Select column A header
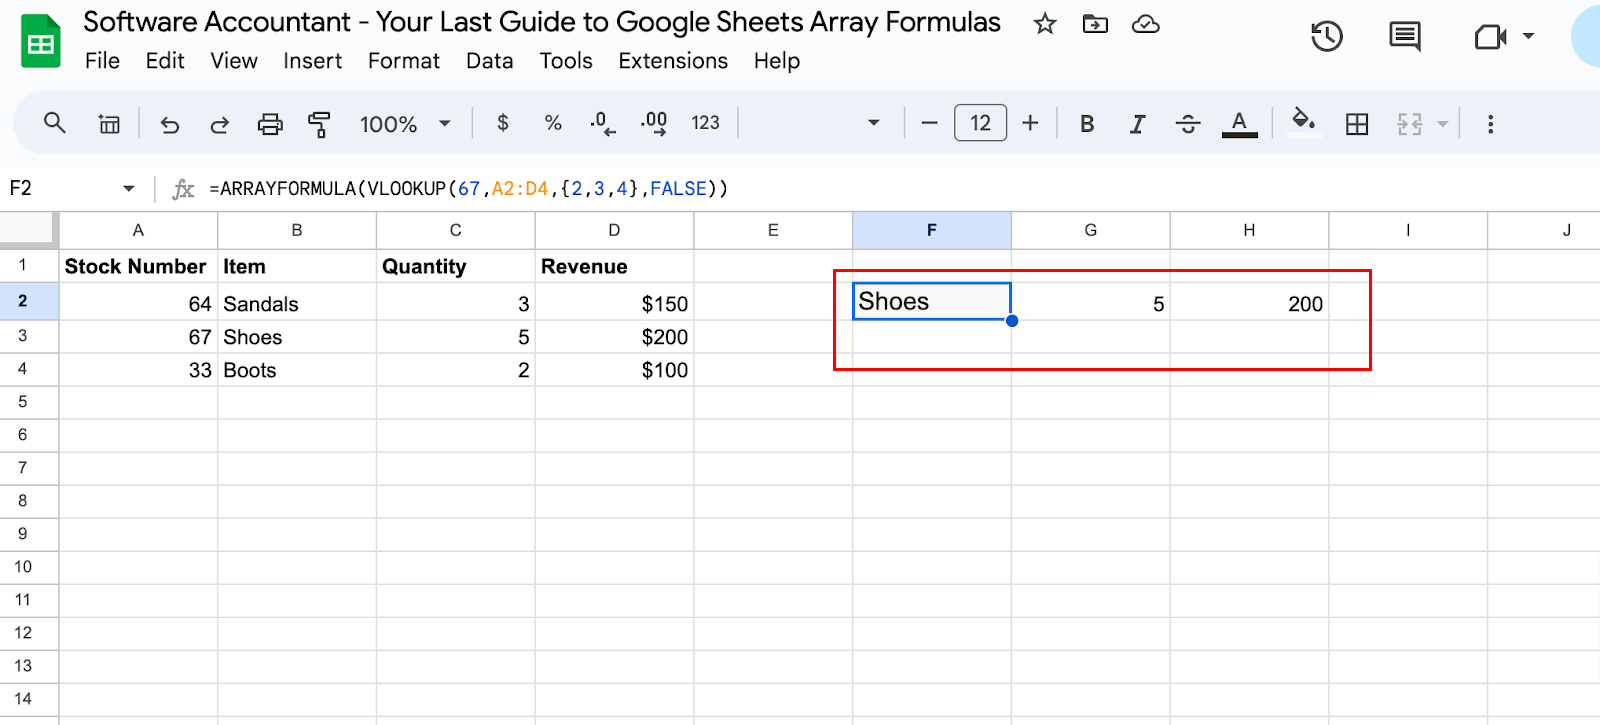Viewport: 1600px width, 725px height. click(x=138, y=230)
